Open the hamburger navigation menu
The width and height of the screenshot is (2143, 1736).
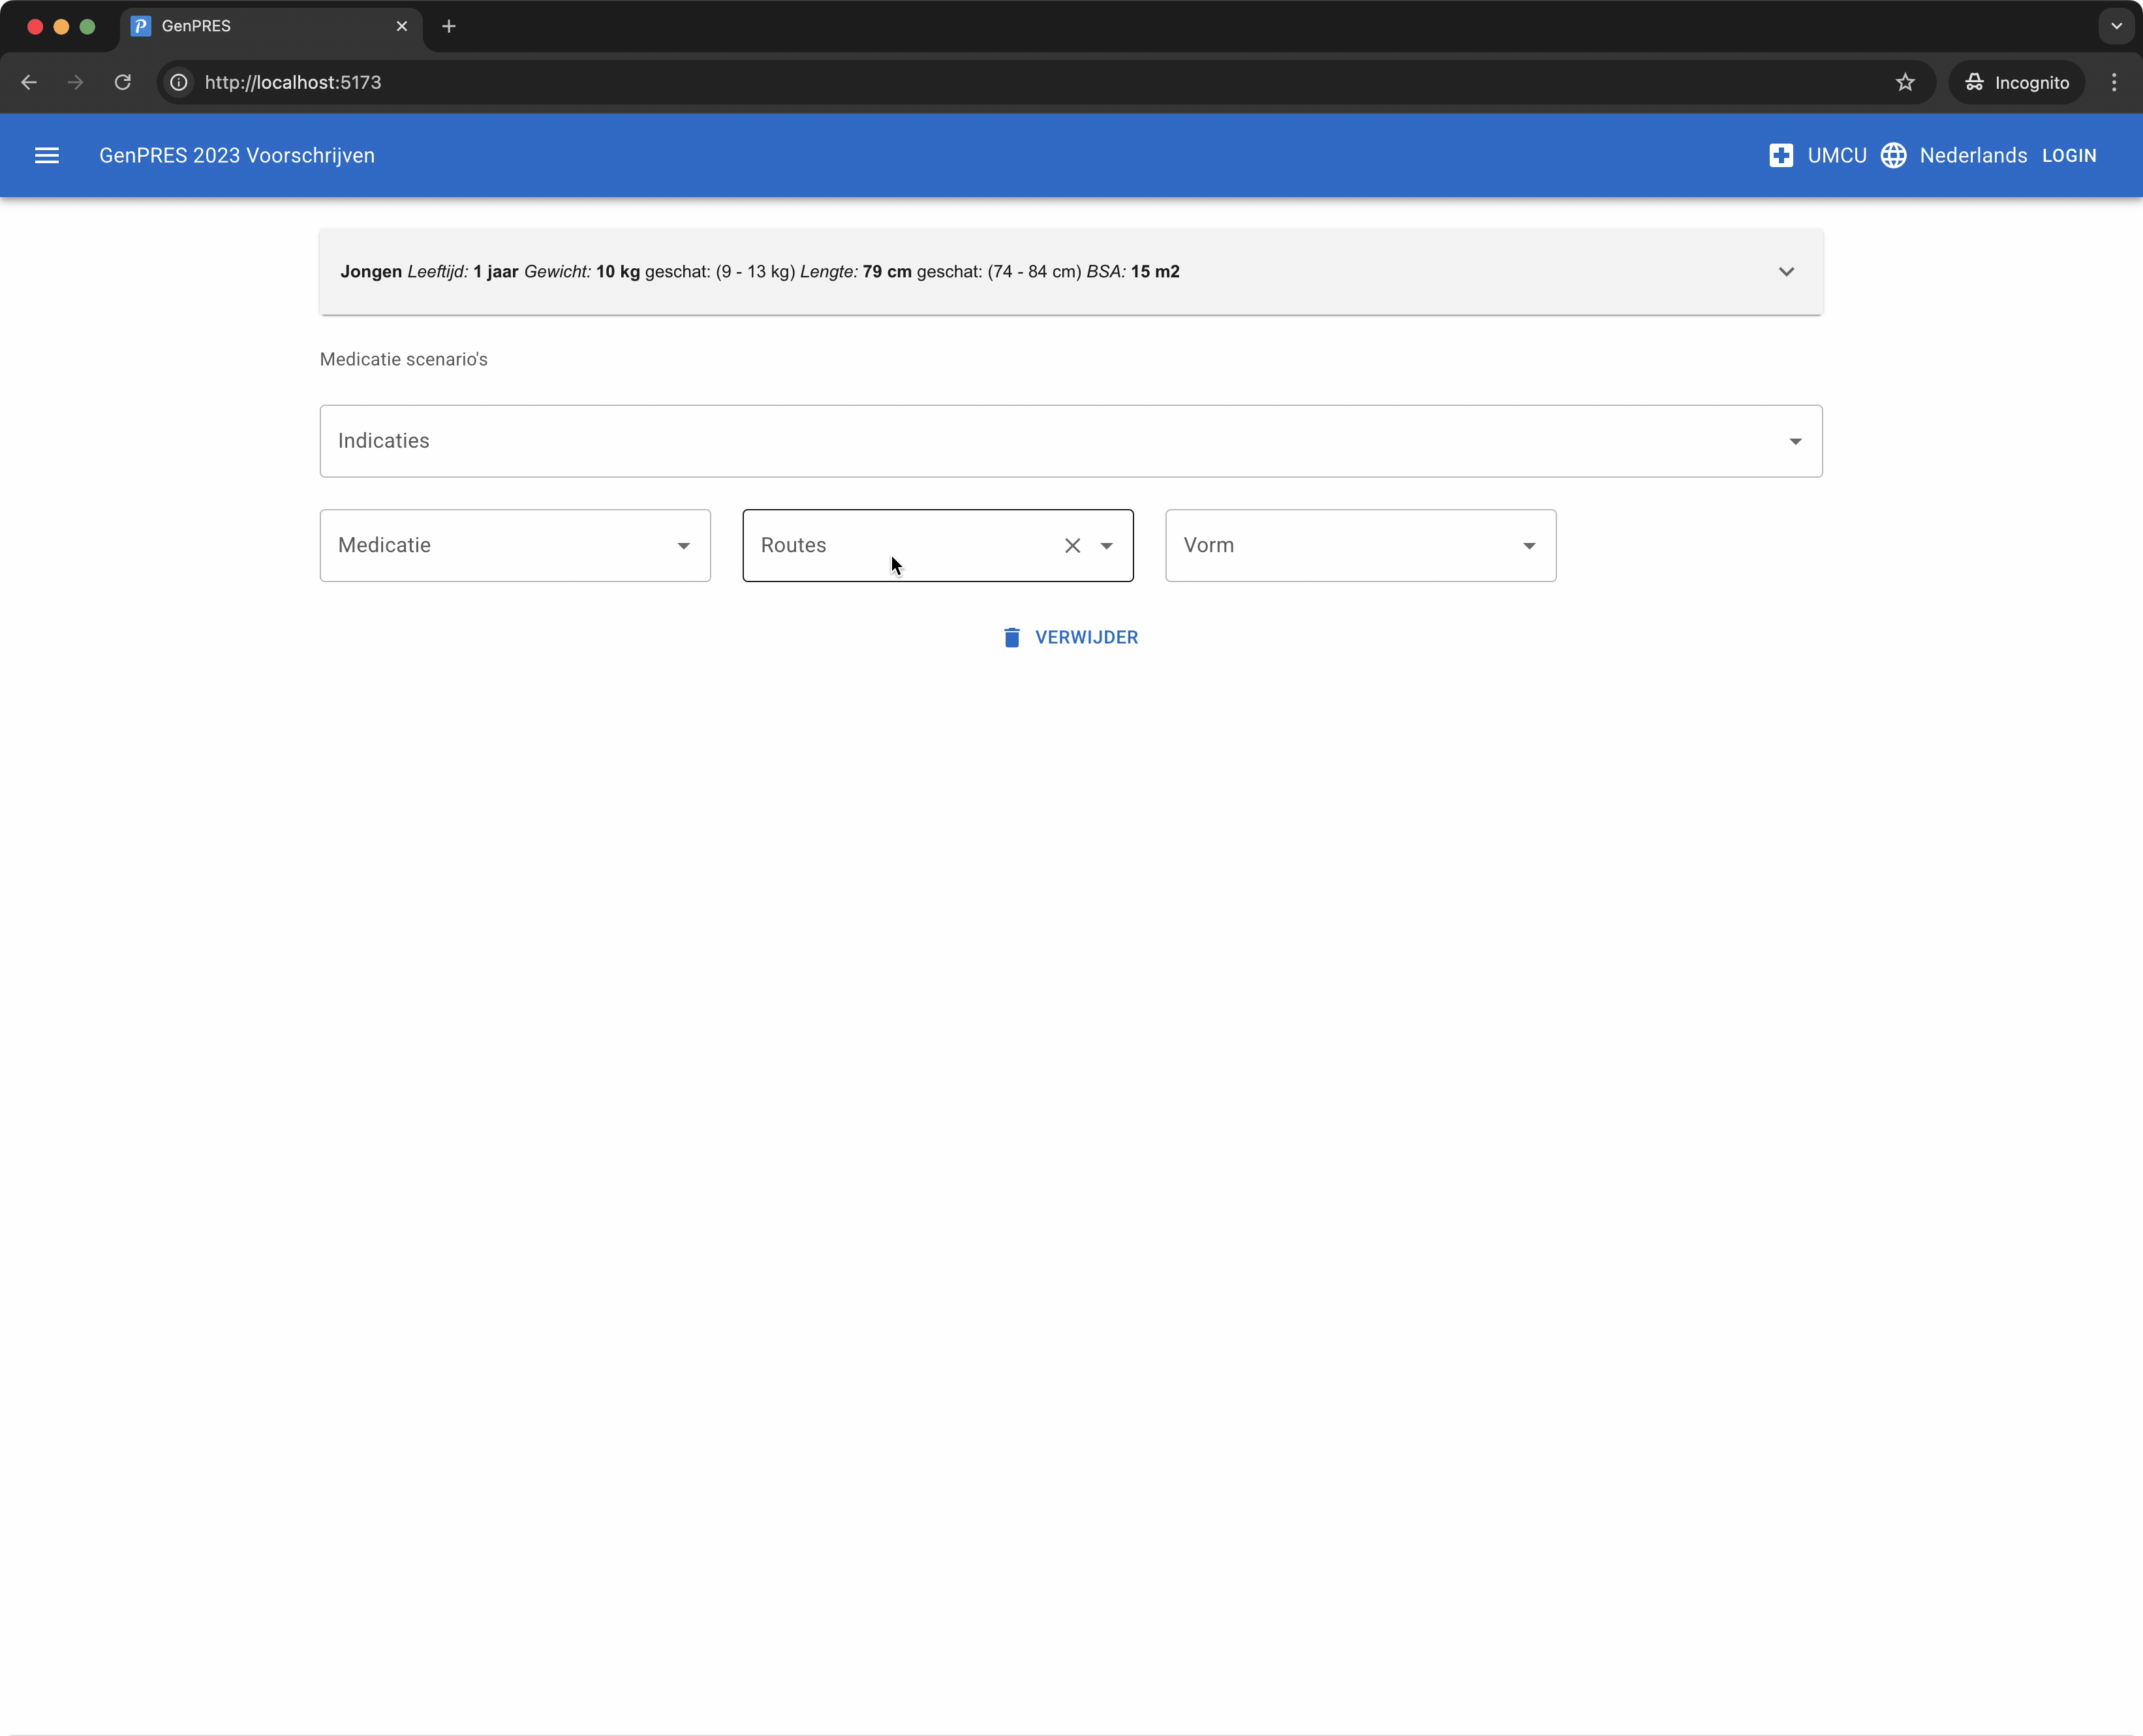pyautogui.click(x=47, y=155)
